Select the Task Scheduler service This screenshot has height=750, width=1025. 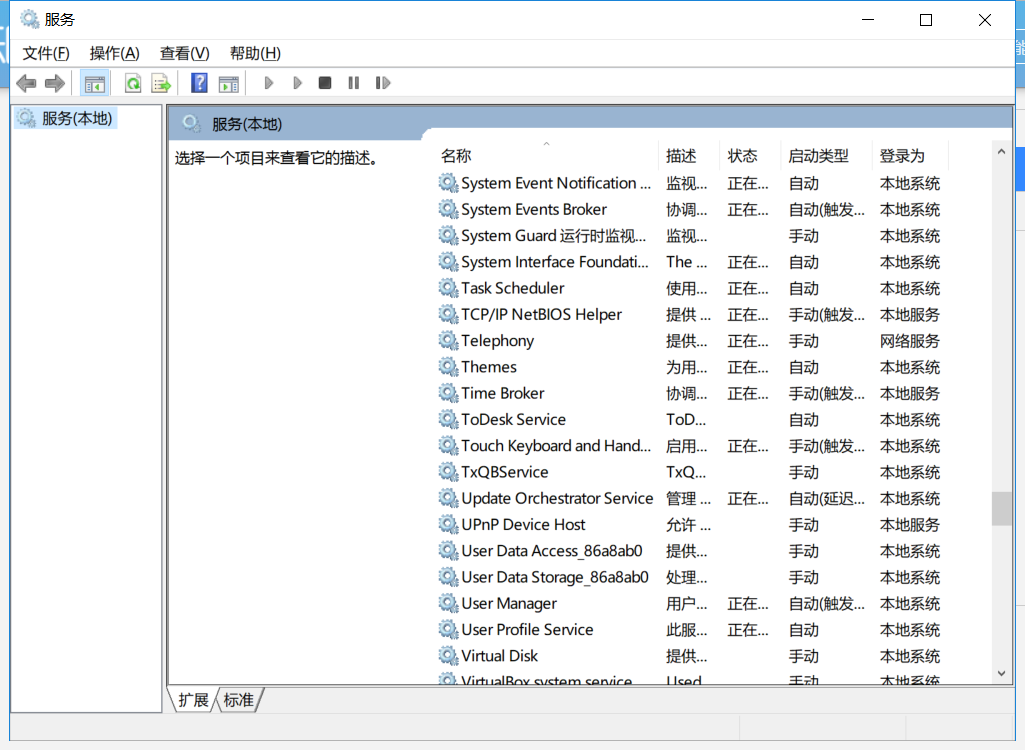[x=690, y=288]
